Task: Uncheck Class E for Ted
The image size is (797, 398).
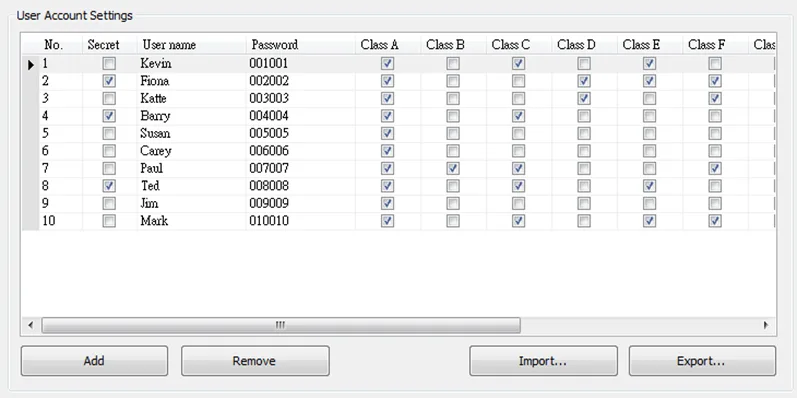Action: pos(649,186)
